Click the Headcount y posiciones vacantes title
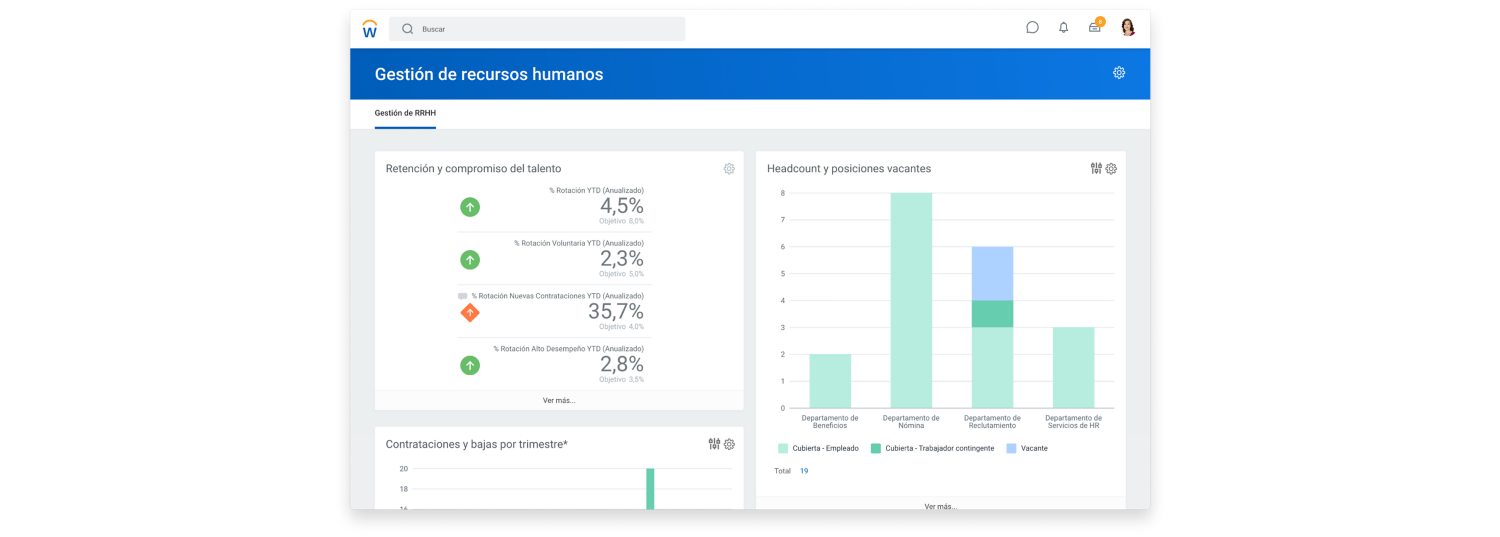The height and width of the screenshot is (537, 1500). tap(849, 169)
